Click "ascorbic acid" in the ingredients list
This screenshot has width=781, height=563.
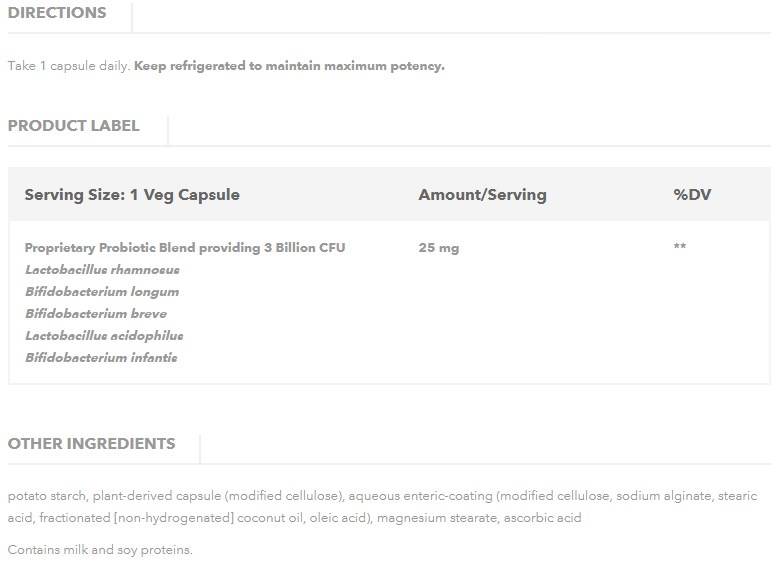tap(542, 518)
